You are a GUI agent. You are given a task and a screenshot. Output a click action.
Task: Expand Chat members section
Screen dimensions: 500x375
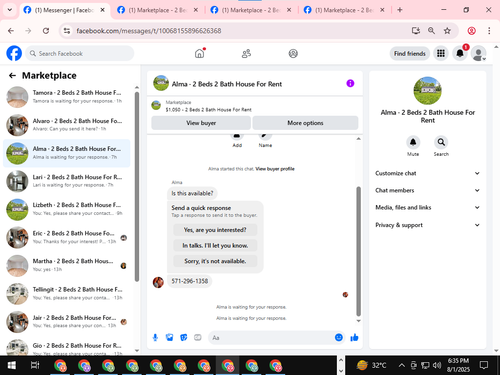[428, 190]
